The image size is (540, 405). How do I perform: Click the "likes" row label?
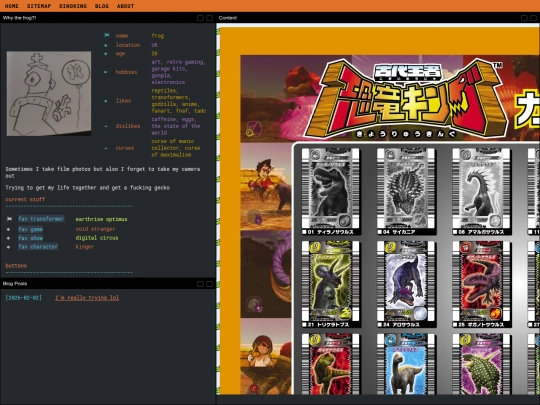coord(123,101)
